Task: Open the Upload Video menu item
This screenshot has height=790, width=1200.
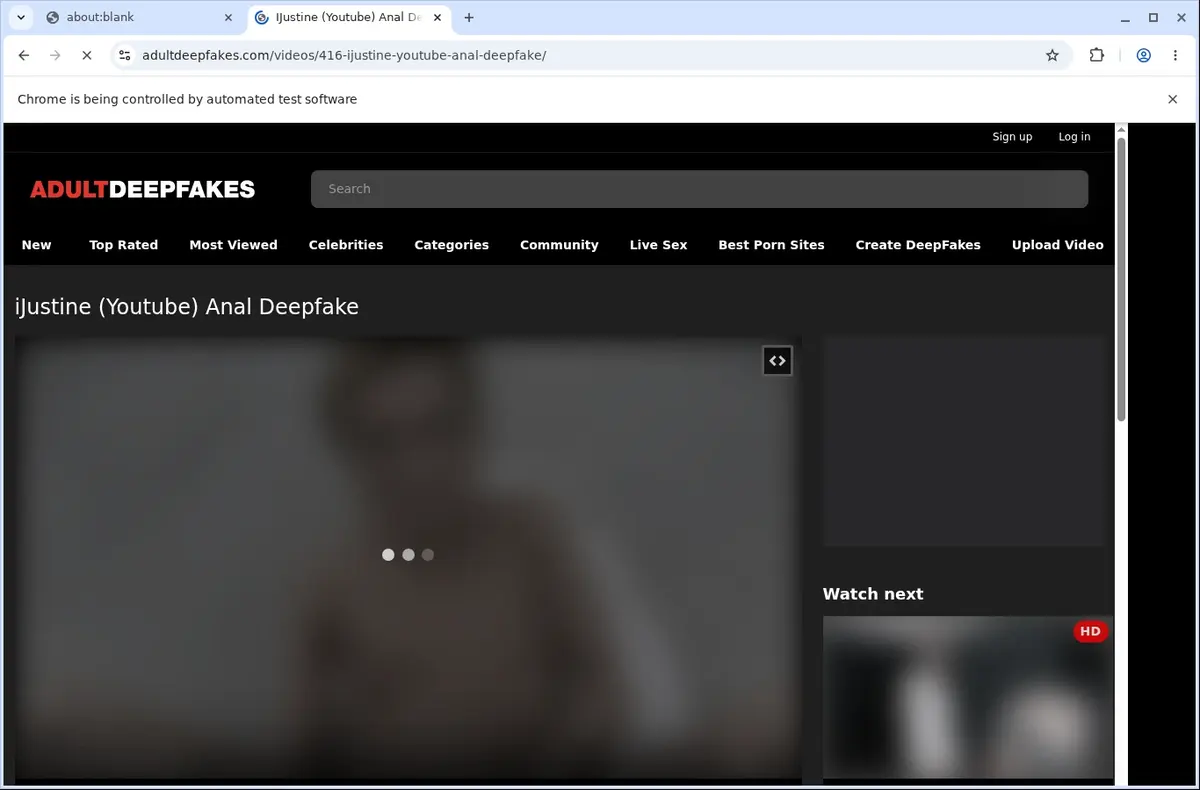Action: (1057, 245)
